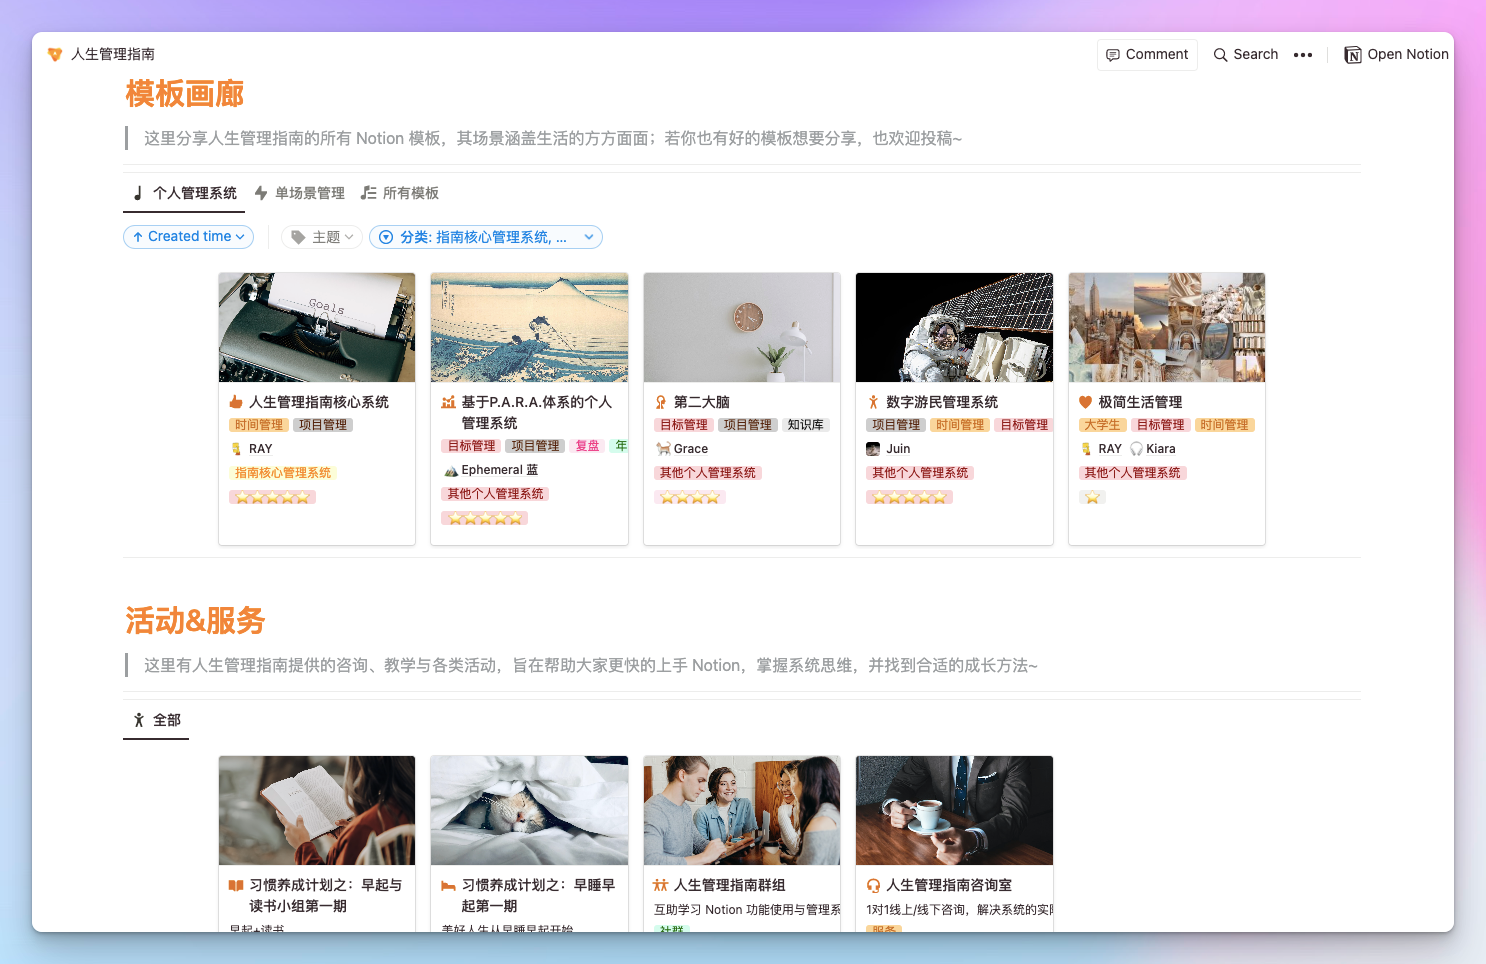
Task: Open the Created time sort dropdown
Action: (x=188, y=236)
